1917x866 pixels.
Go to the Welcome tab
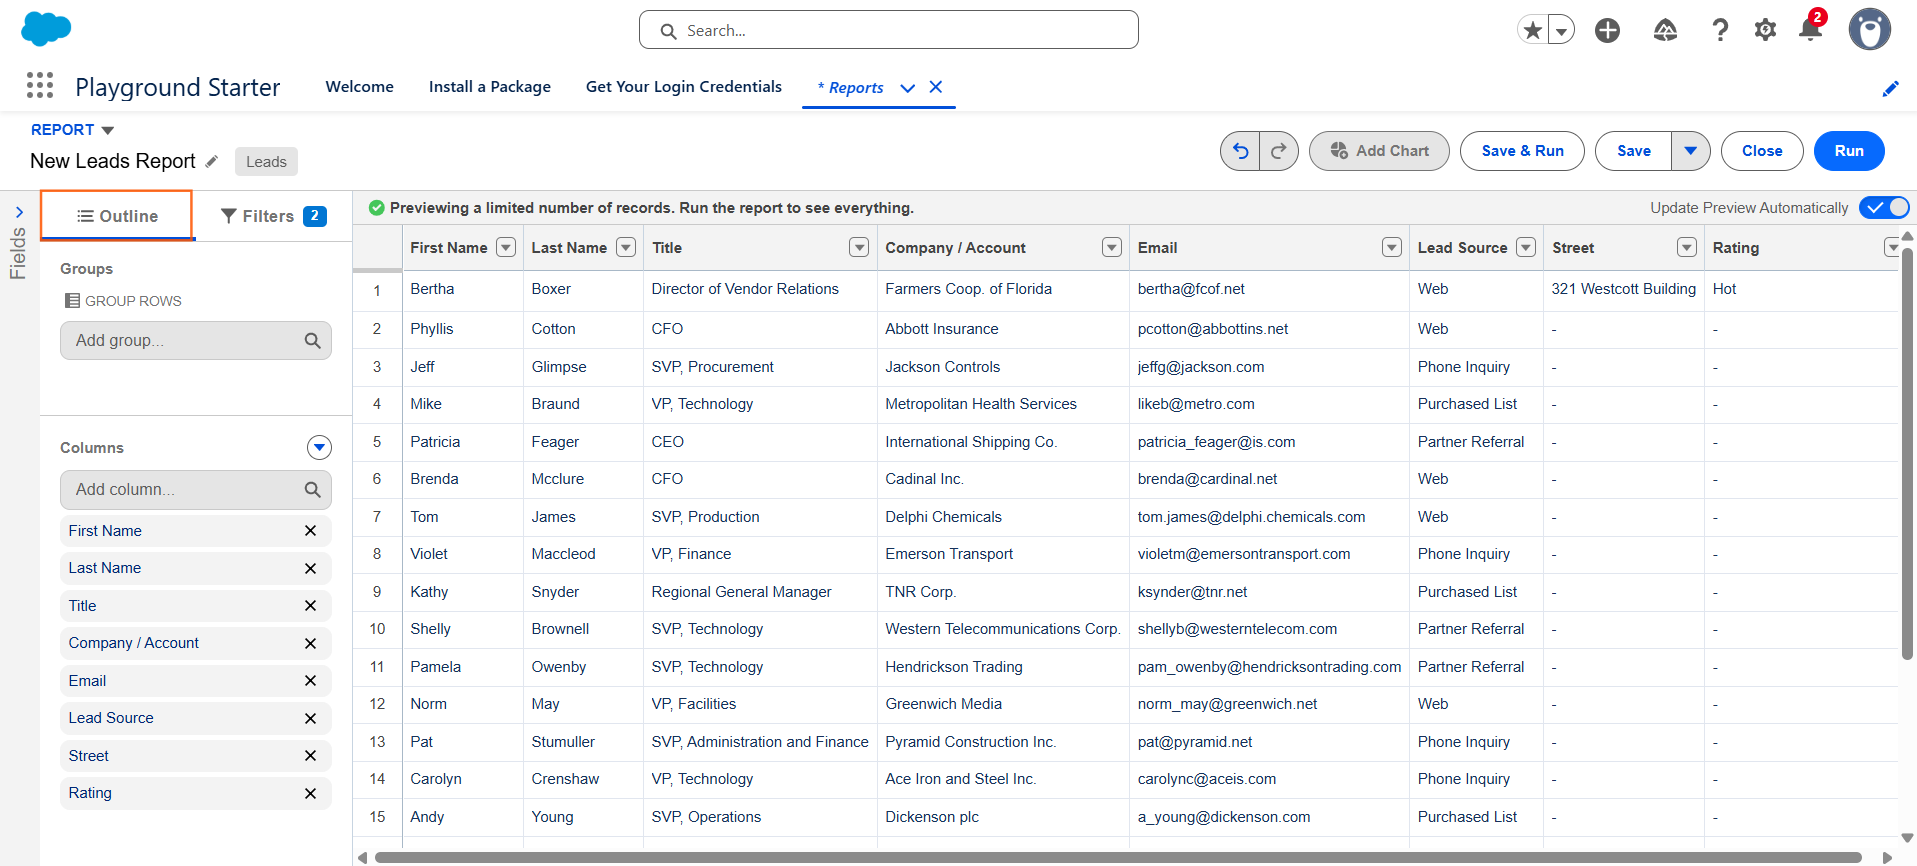(x=360, y=87)
